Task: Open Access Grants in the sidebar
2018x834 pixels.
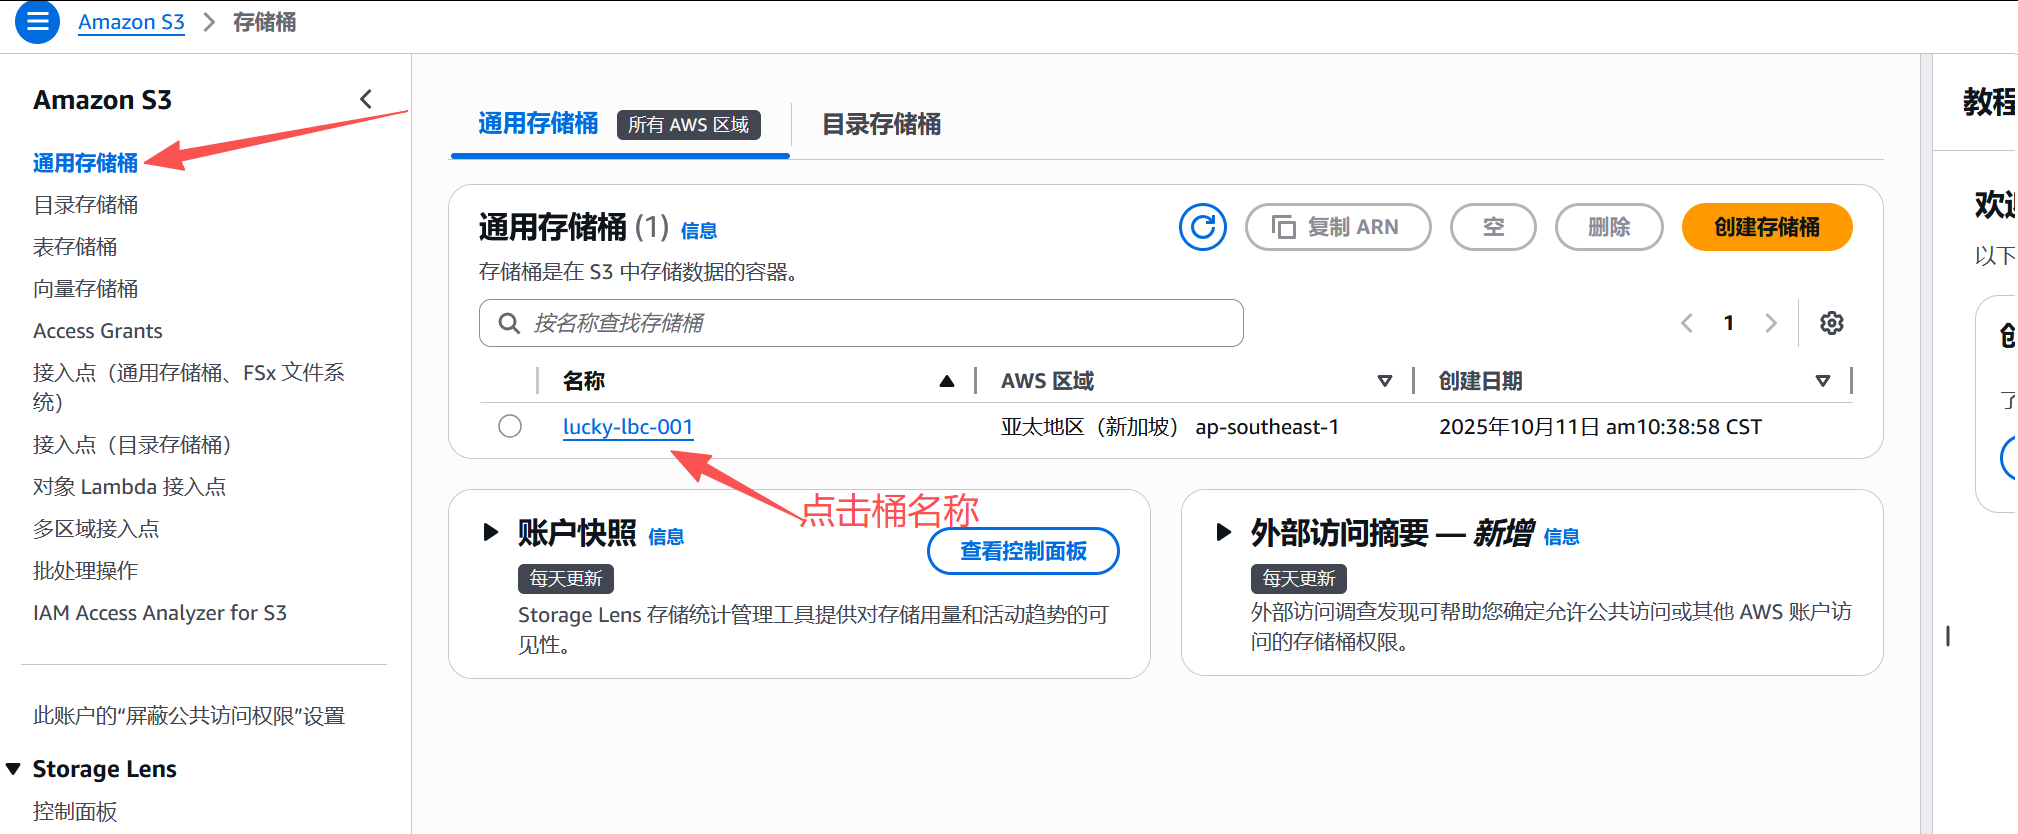Action: (97, 331)
